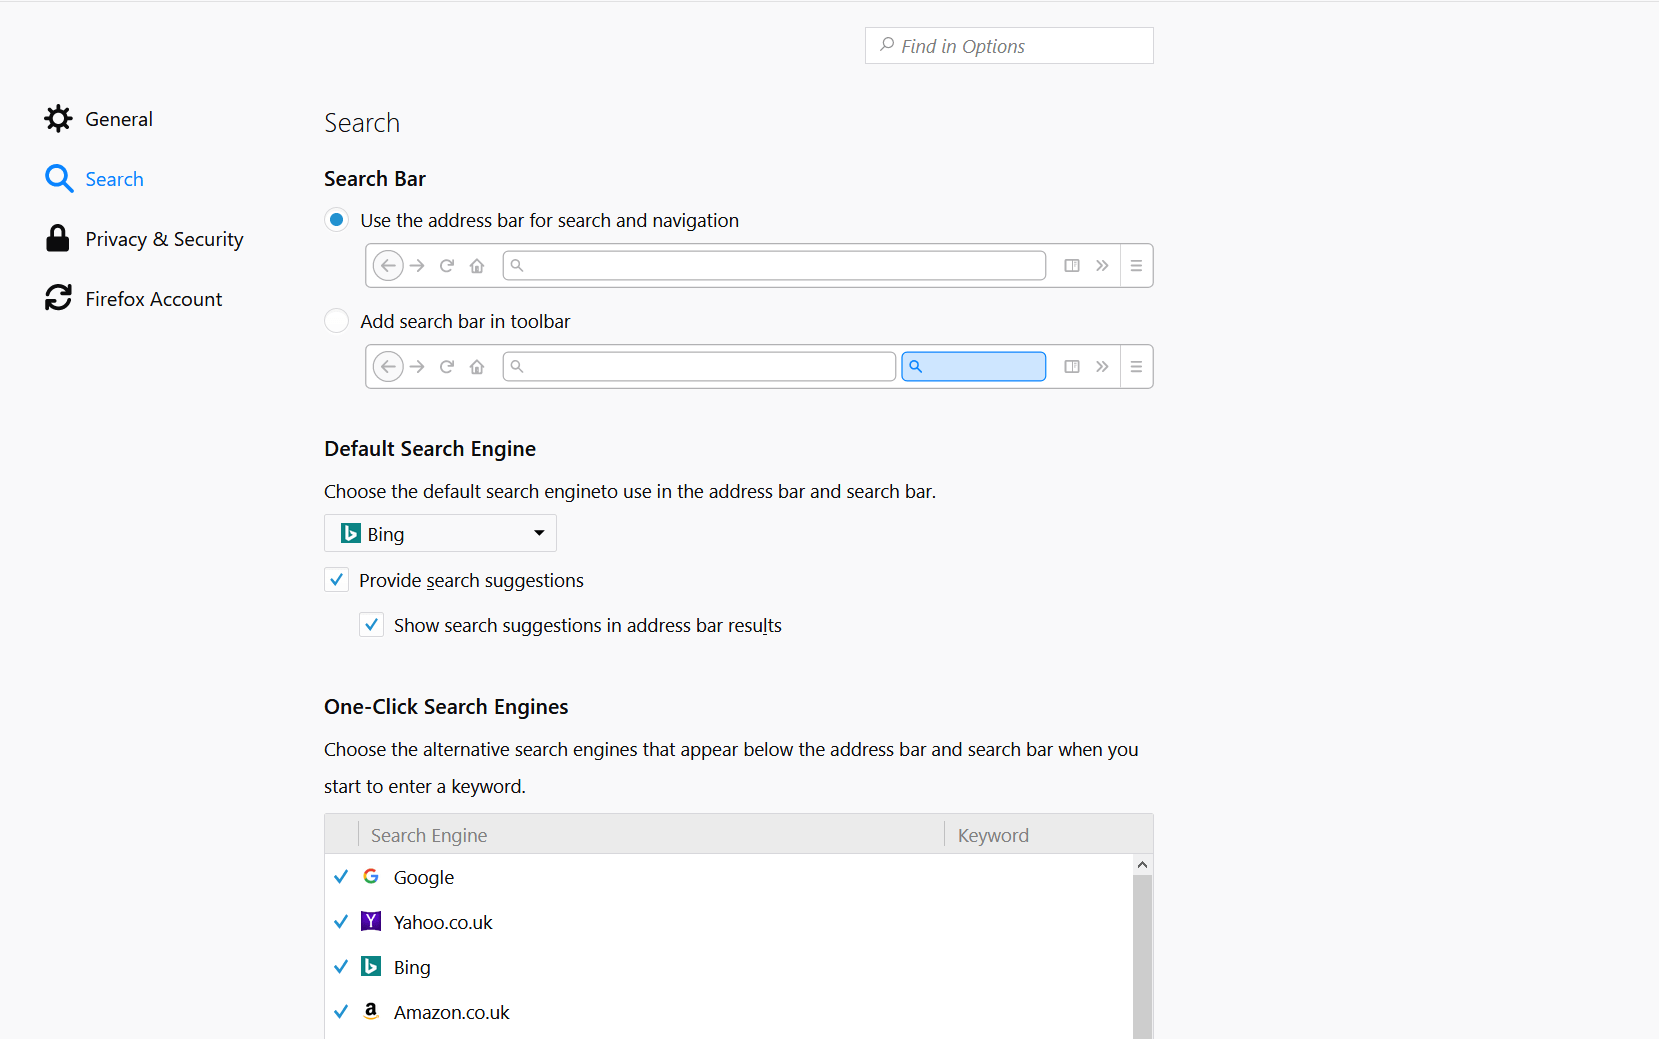
Task: Click the Search magnifier icon in sidebar
Action: coord(59,179)
